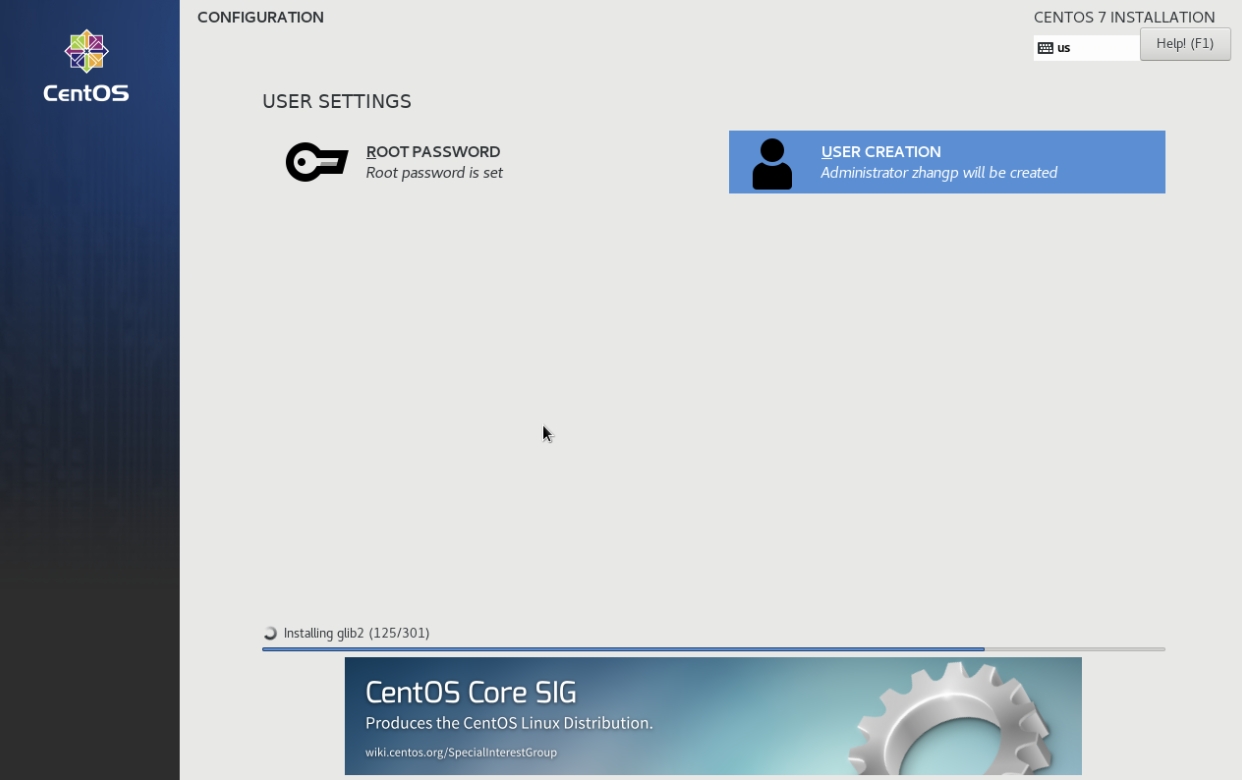Open USER CREATION settings
Image resolution: width=1242 pixels, height=780 pixels.
[x=947, y=162]
